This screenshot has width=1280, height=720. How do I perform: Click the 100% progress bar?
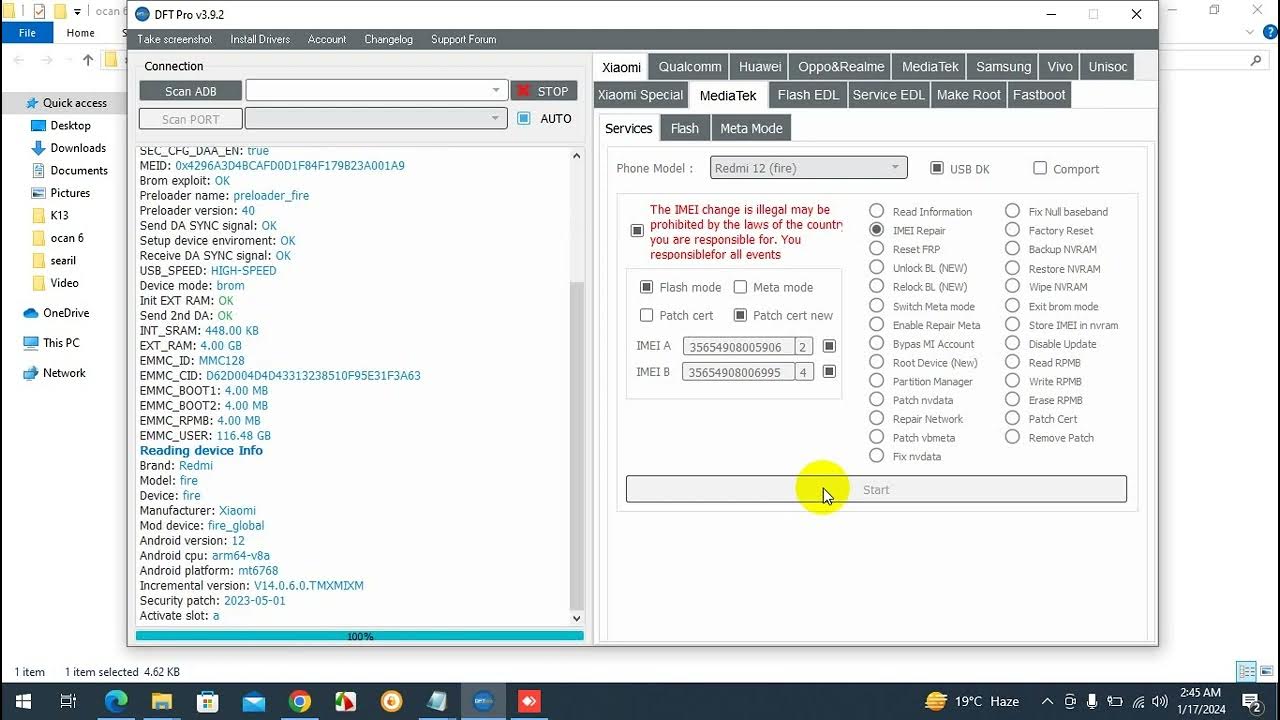360,636
